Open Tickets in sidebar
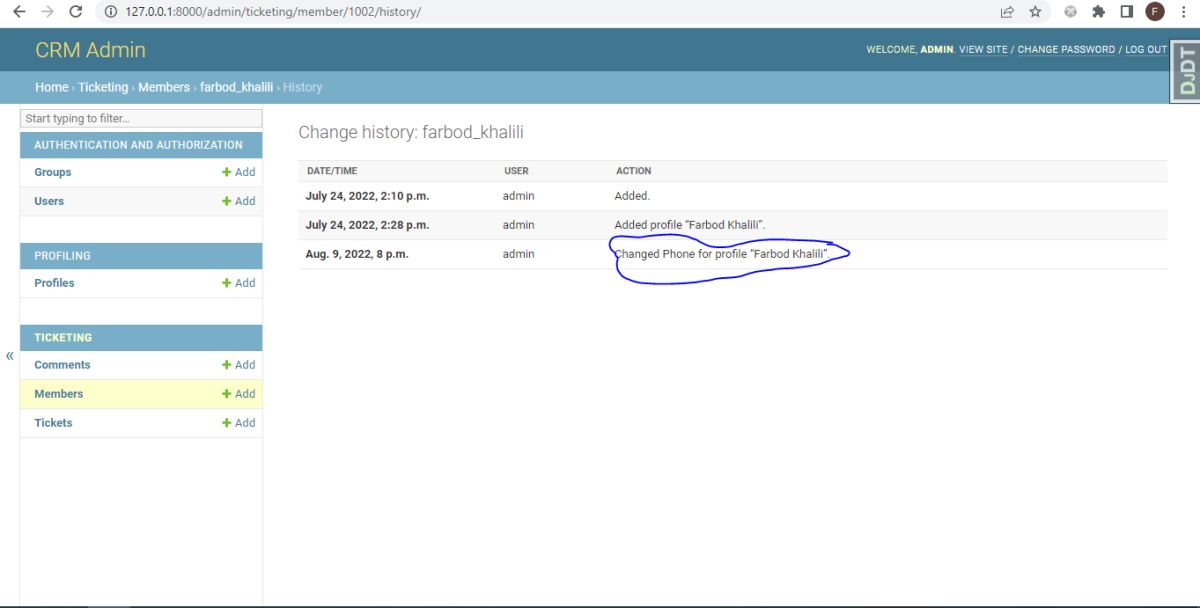Viewport: 1200px width, 608px height. 53,423
